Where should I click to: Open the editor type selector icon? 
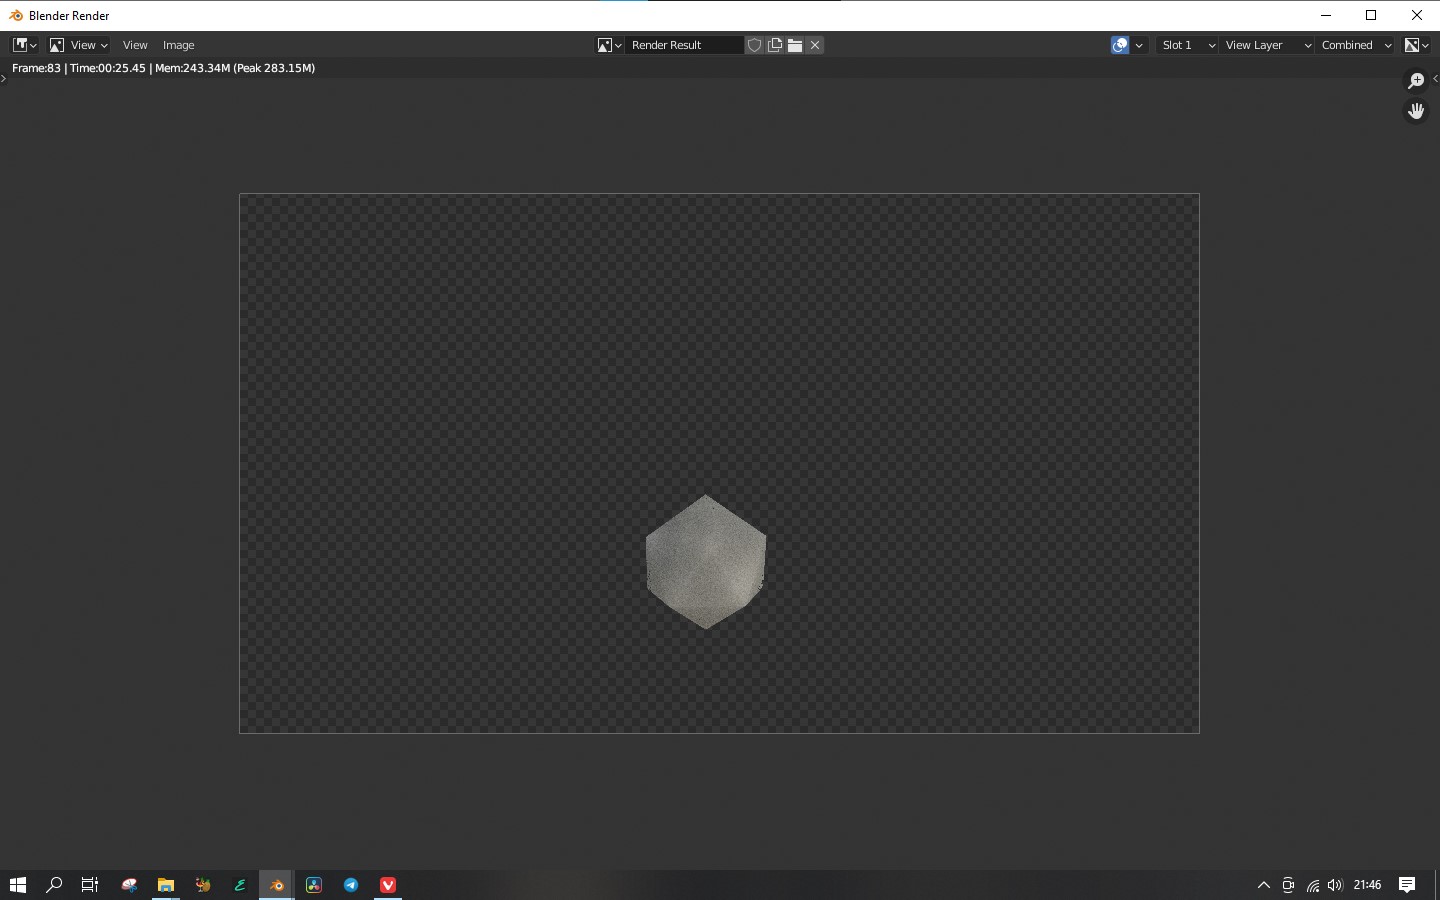coord(20,45)
